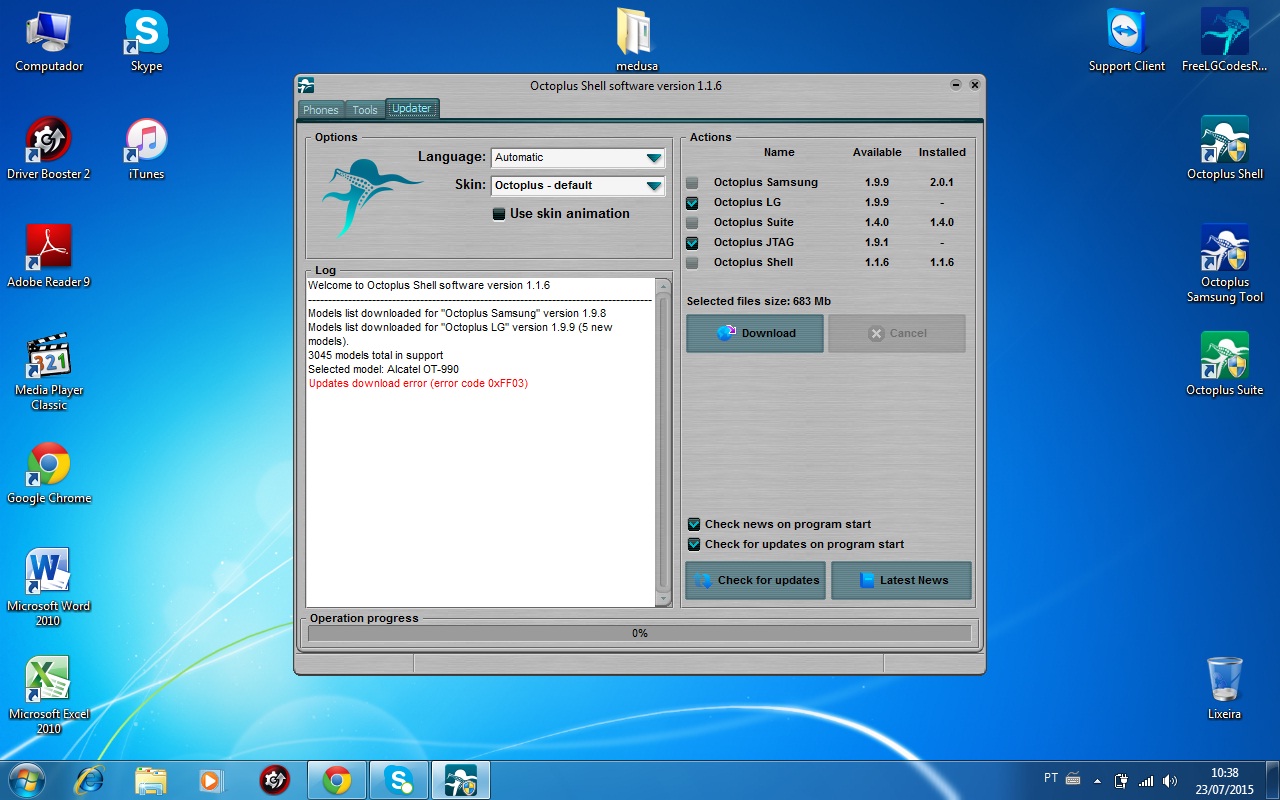The height and width of the screenshot is (800, 1280).
Task: Switch to Skype in taskbar
Action: click(399, 780)
